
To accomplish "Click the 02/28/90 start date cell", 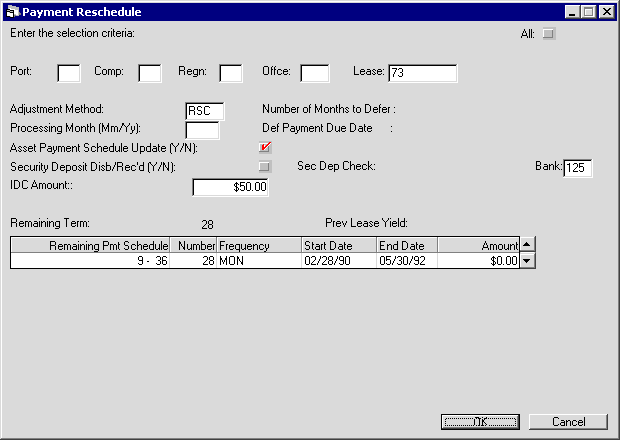I will pos(339,261).
